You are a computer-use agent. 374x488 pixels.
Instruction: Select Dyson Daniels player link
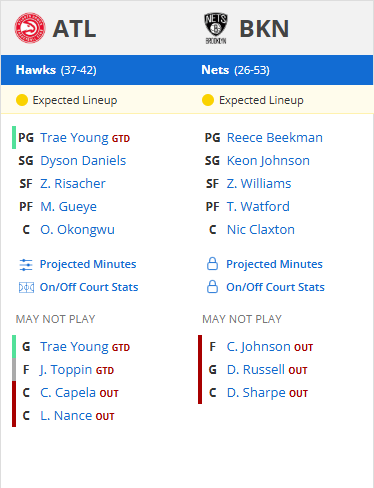83,161
